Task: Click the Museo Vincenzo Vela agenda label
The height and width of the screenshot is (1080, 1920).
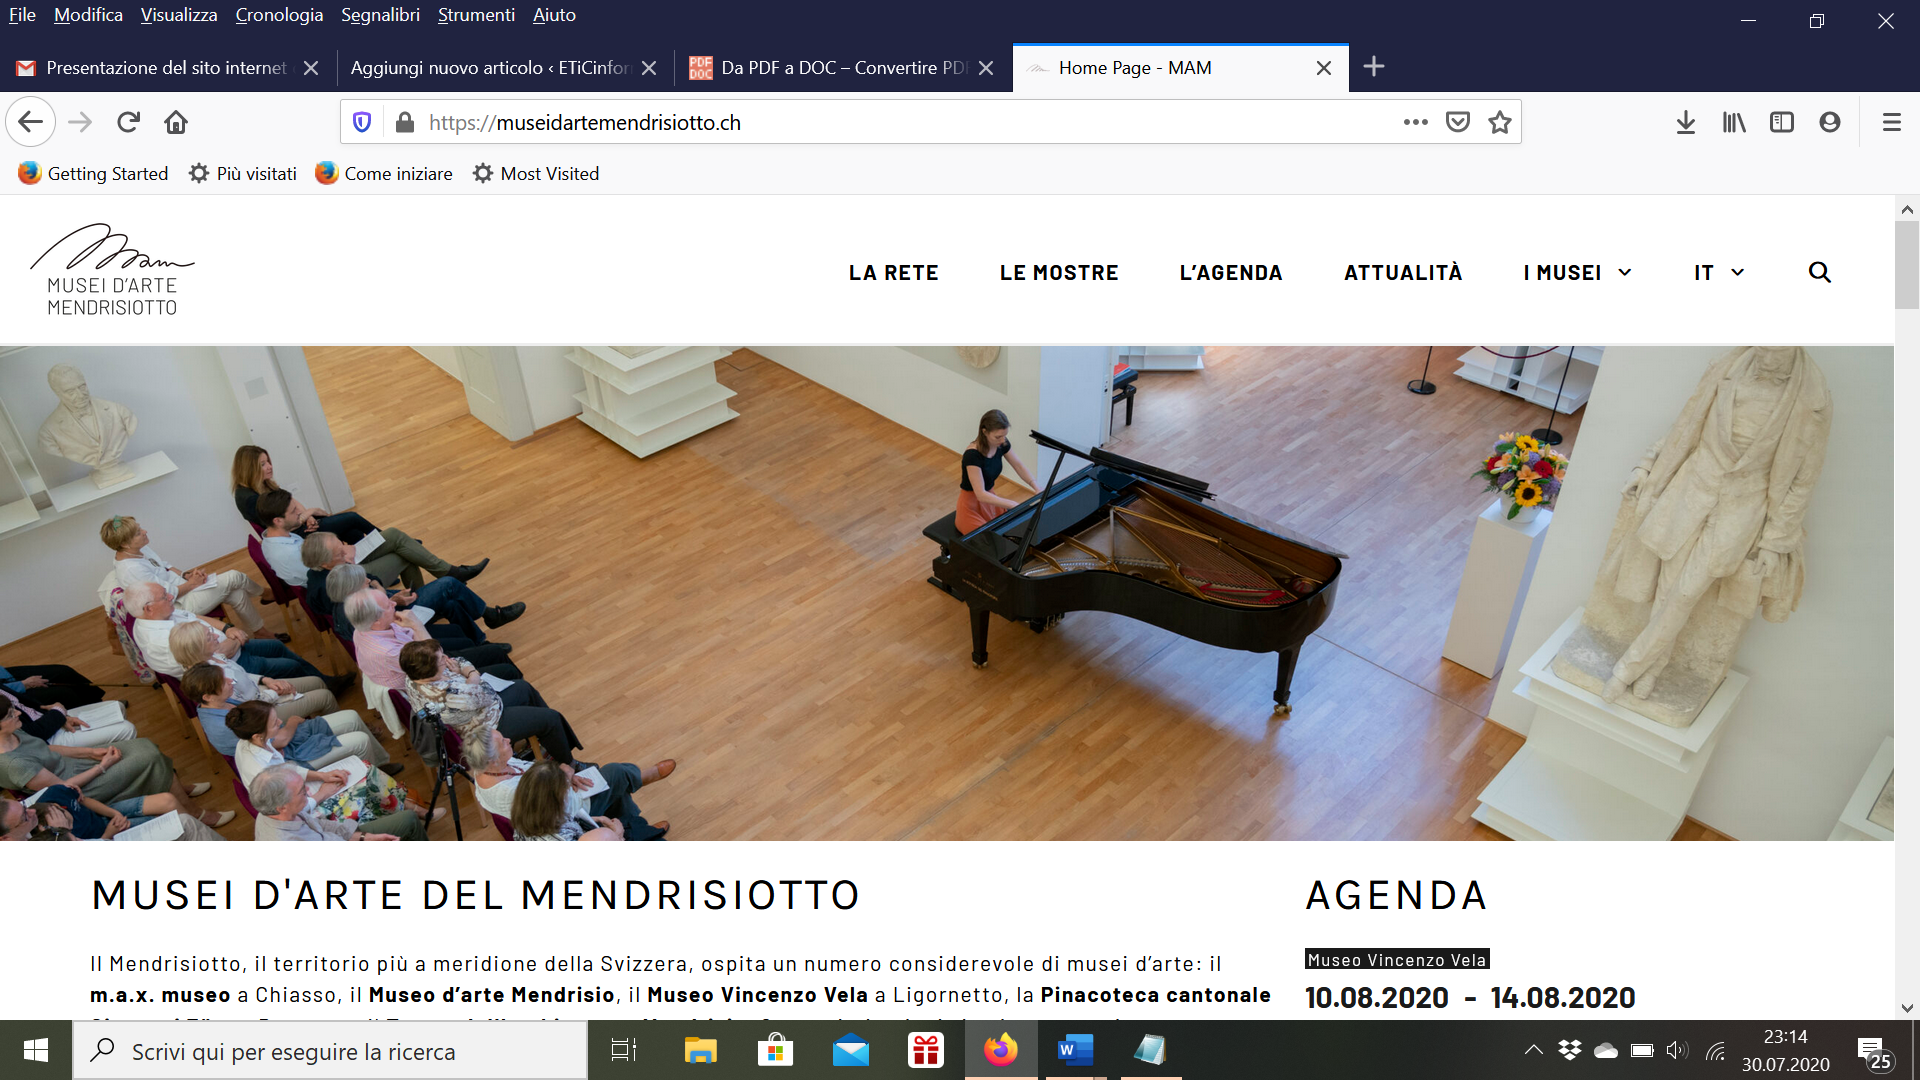Action: pos(1397,960)
